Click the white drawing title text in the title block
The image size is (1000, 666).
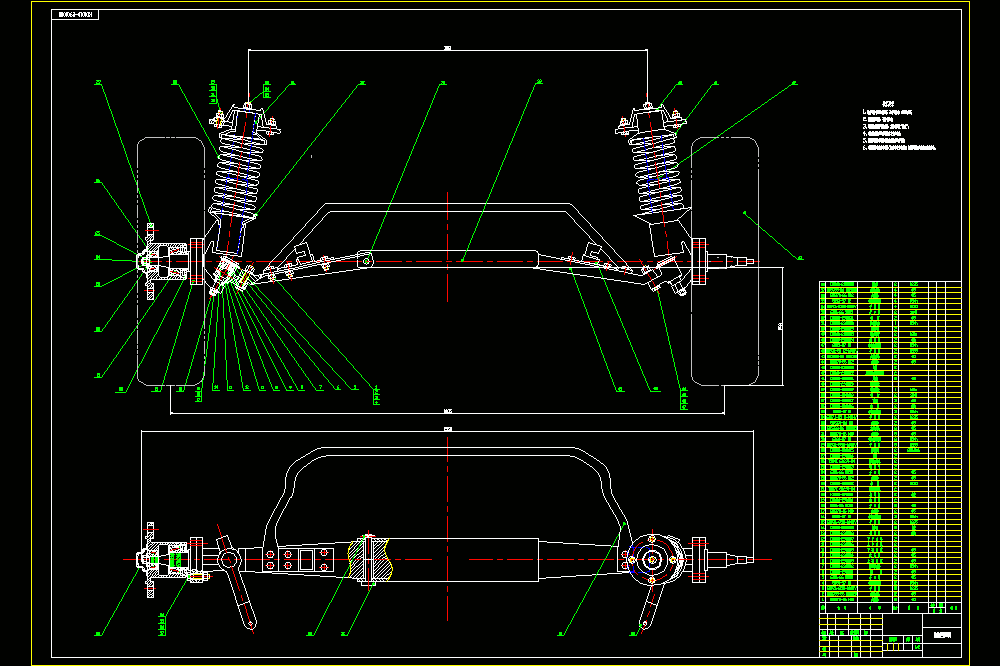(942, 635)
